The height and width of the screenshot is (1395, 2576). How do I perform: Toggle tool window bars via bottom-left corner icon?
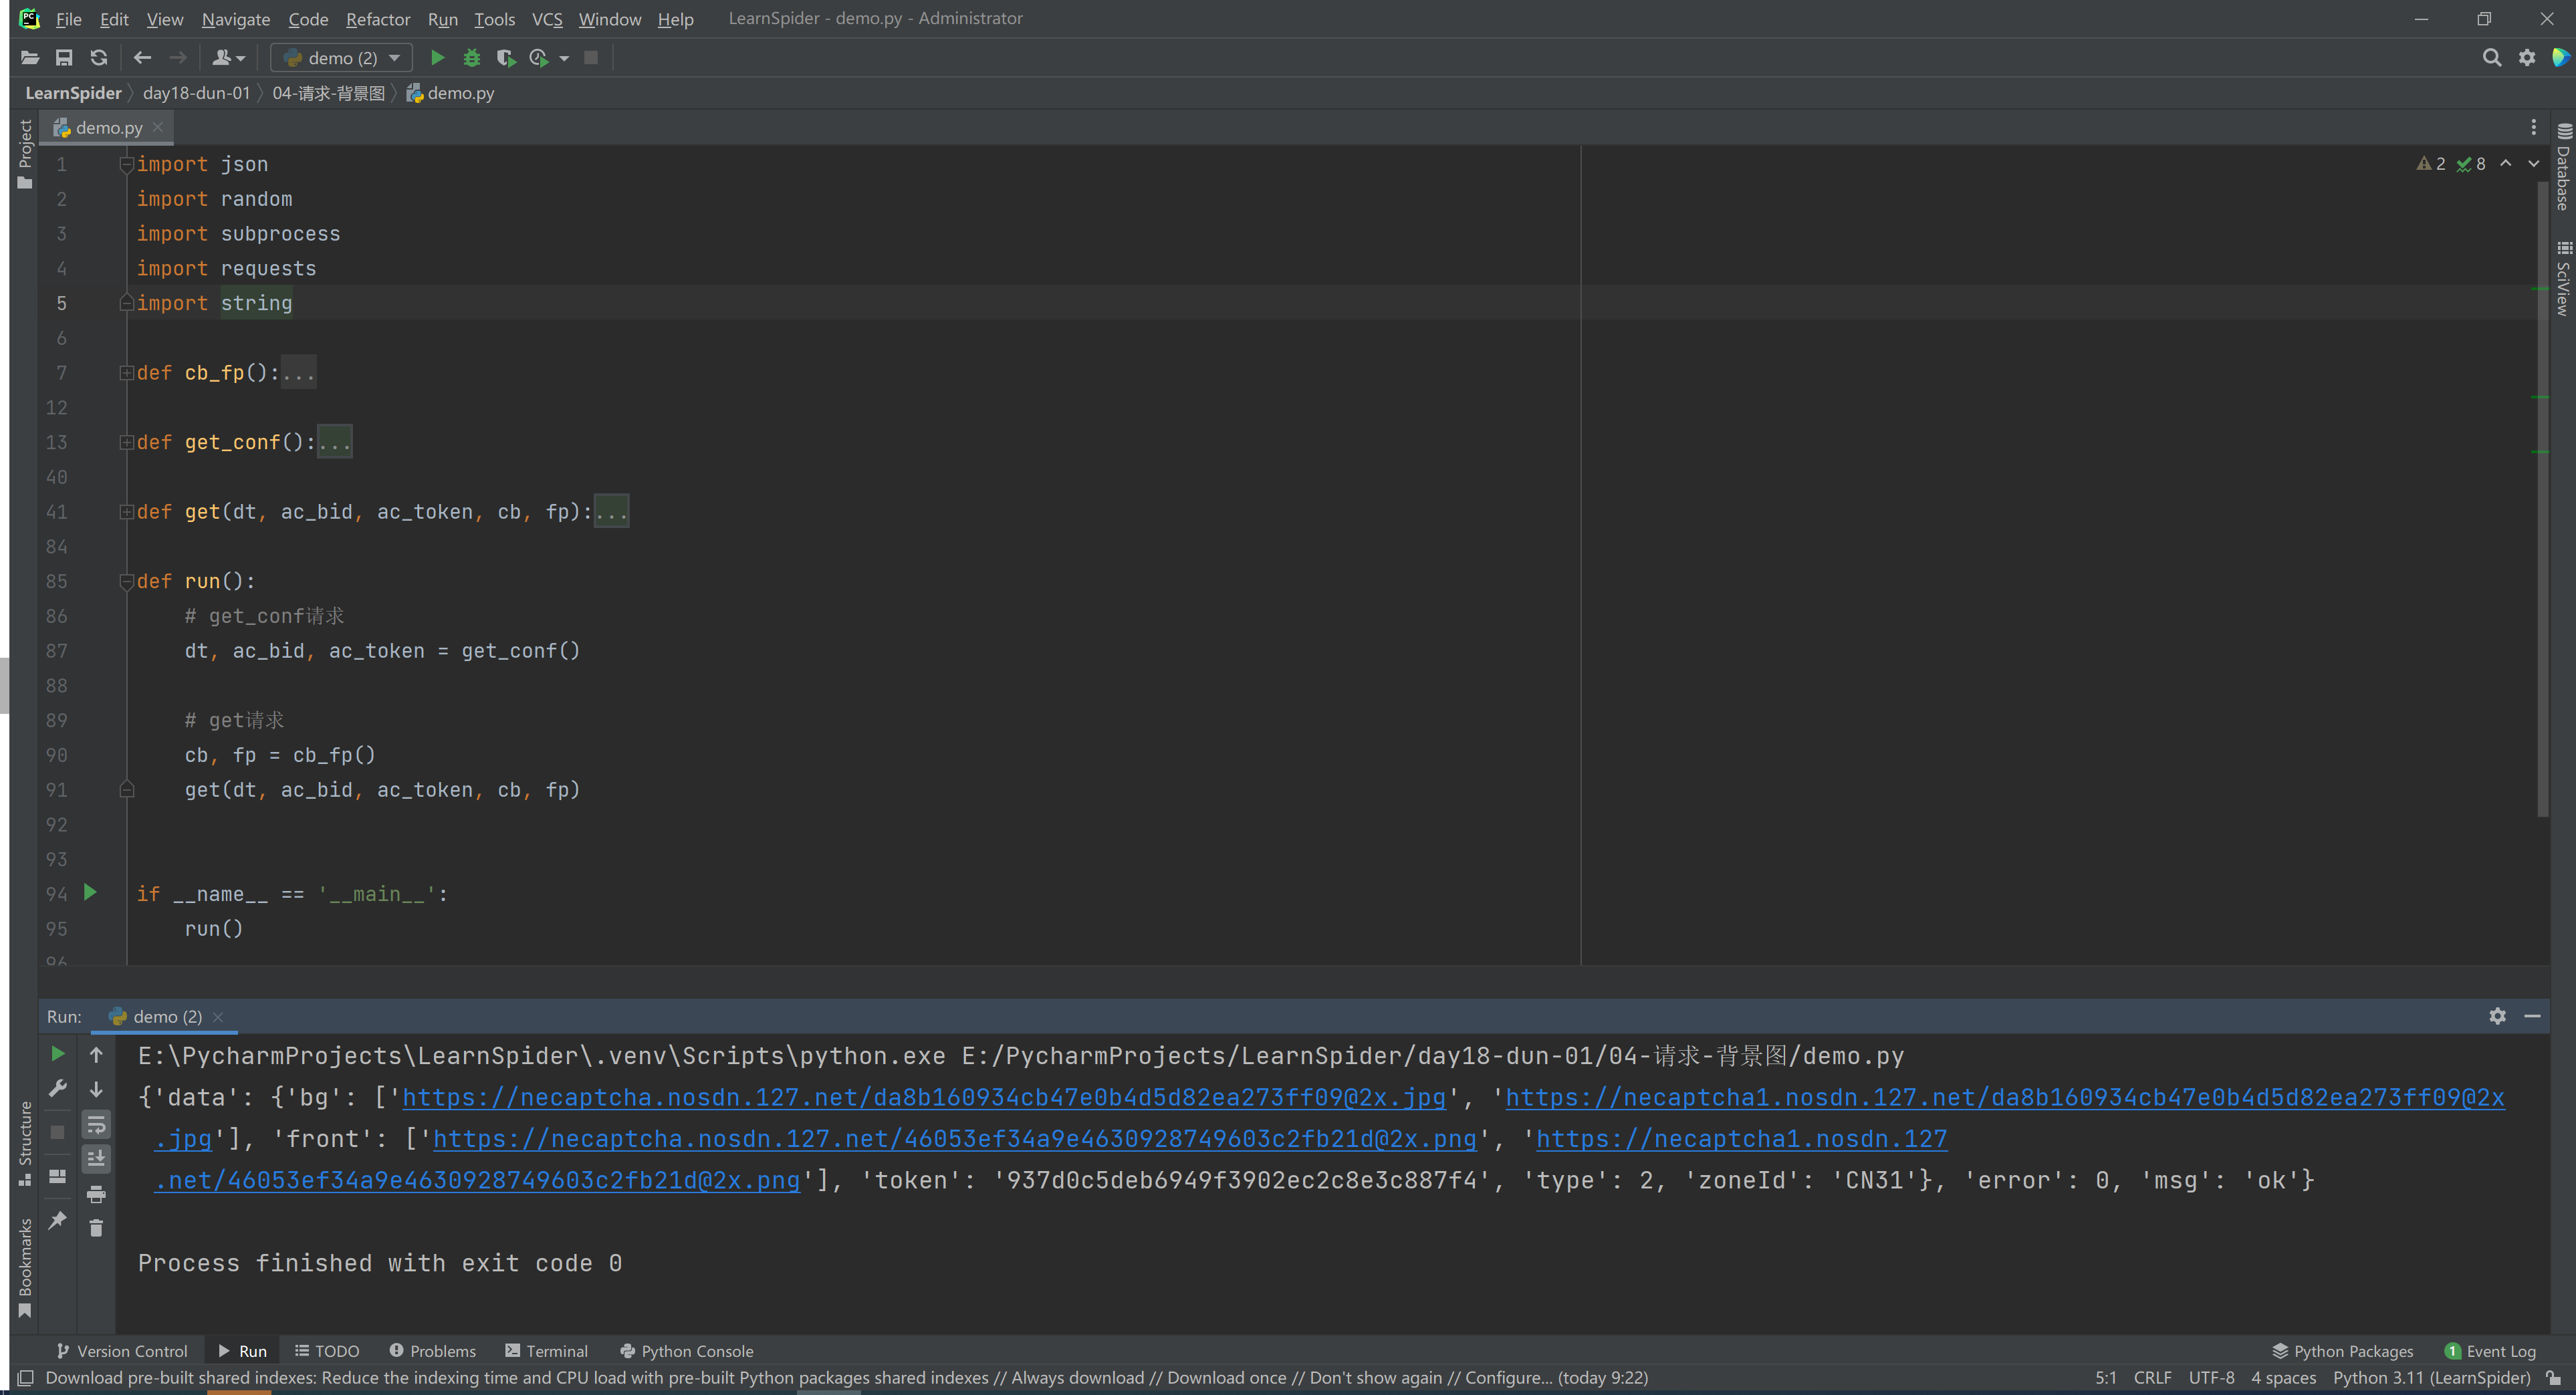tap(25, 1377)
